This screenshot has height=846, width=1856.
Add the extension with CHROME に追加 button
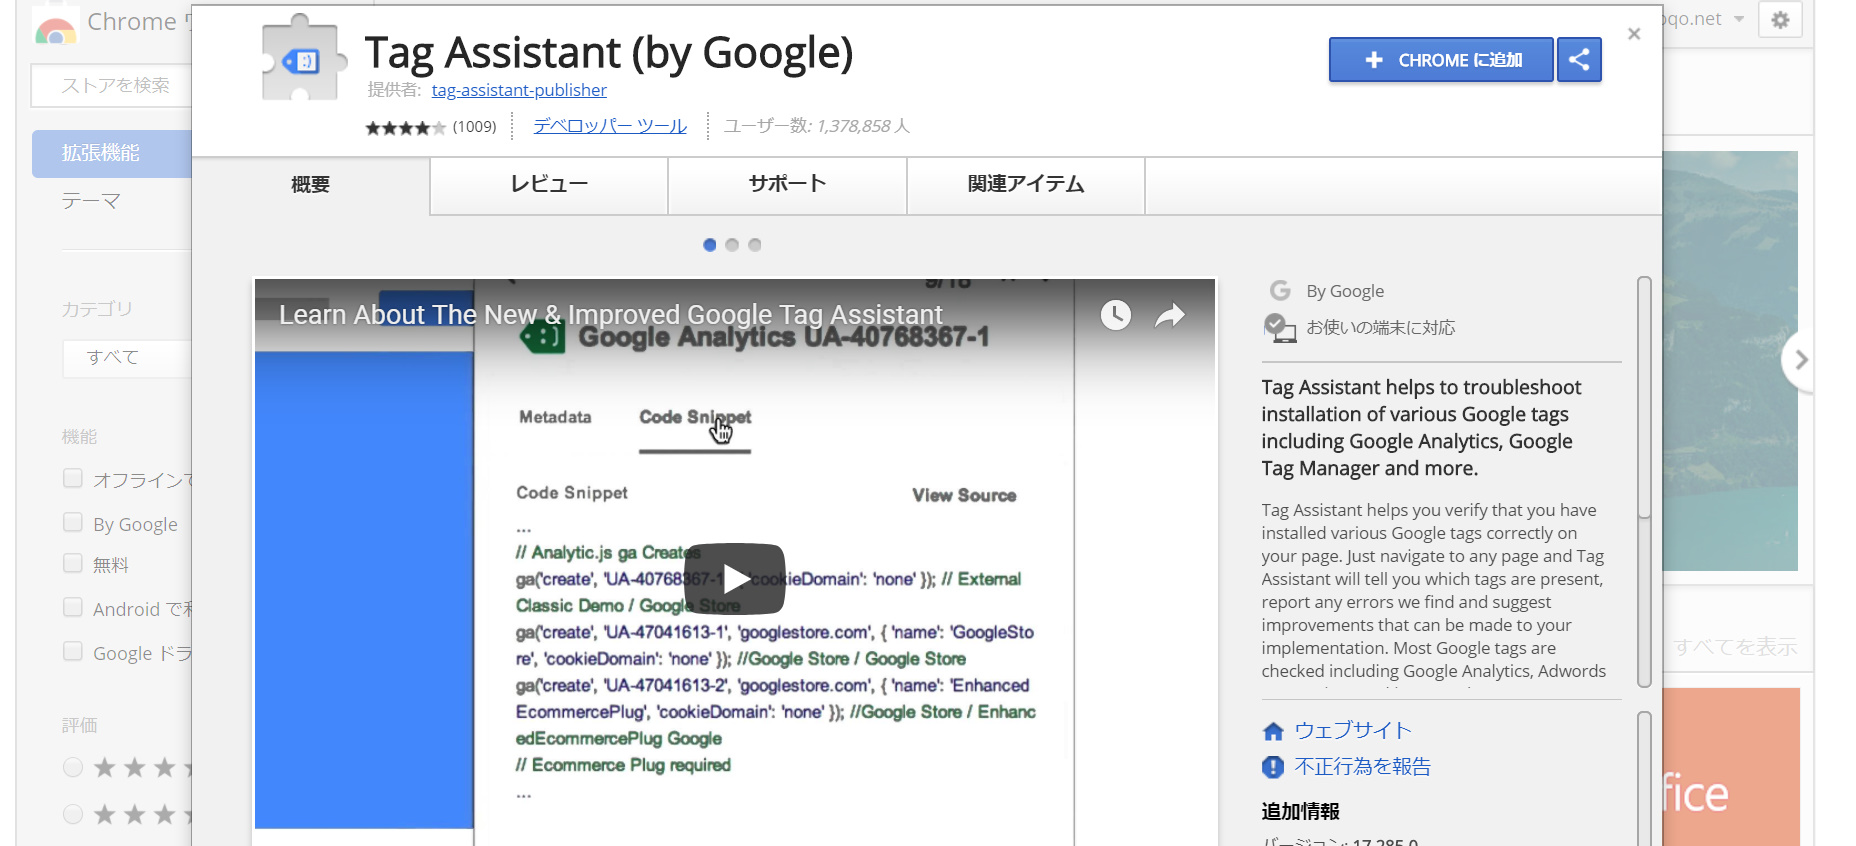pos(1441,60)
